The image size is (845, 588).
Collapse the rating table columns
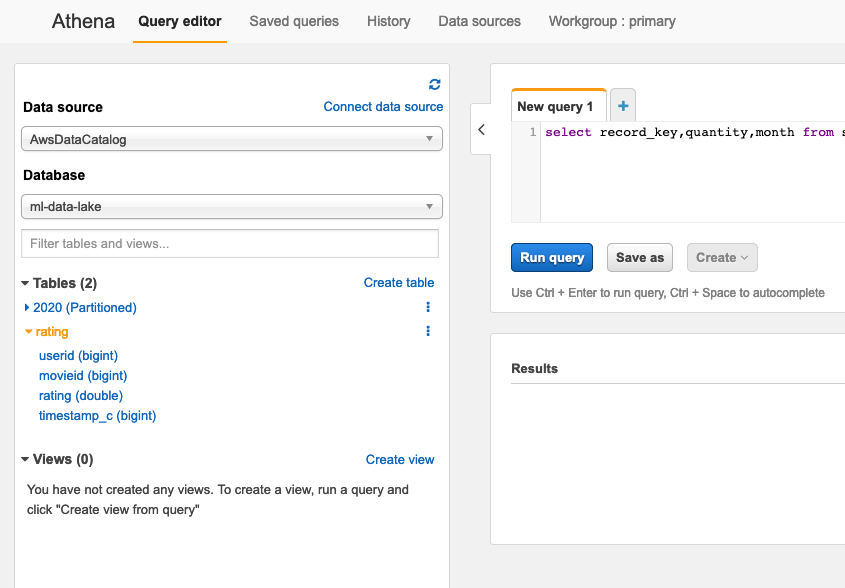click(x=29, y=331)
